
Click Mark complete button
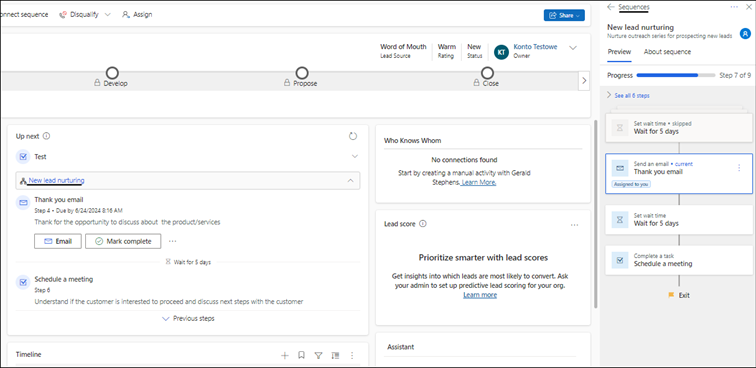pos(123,241)
